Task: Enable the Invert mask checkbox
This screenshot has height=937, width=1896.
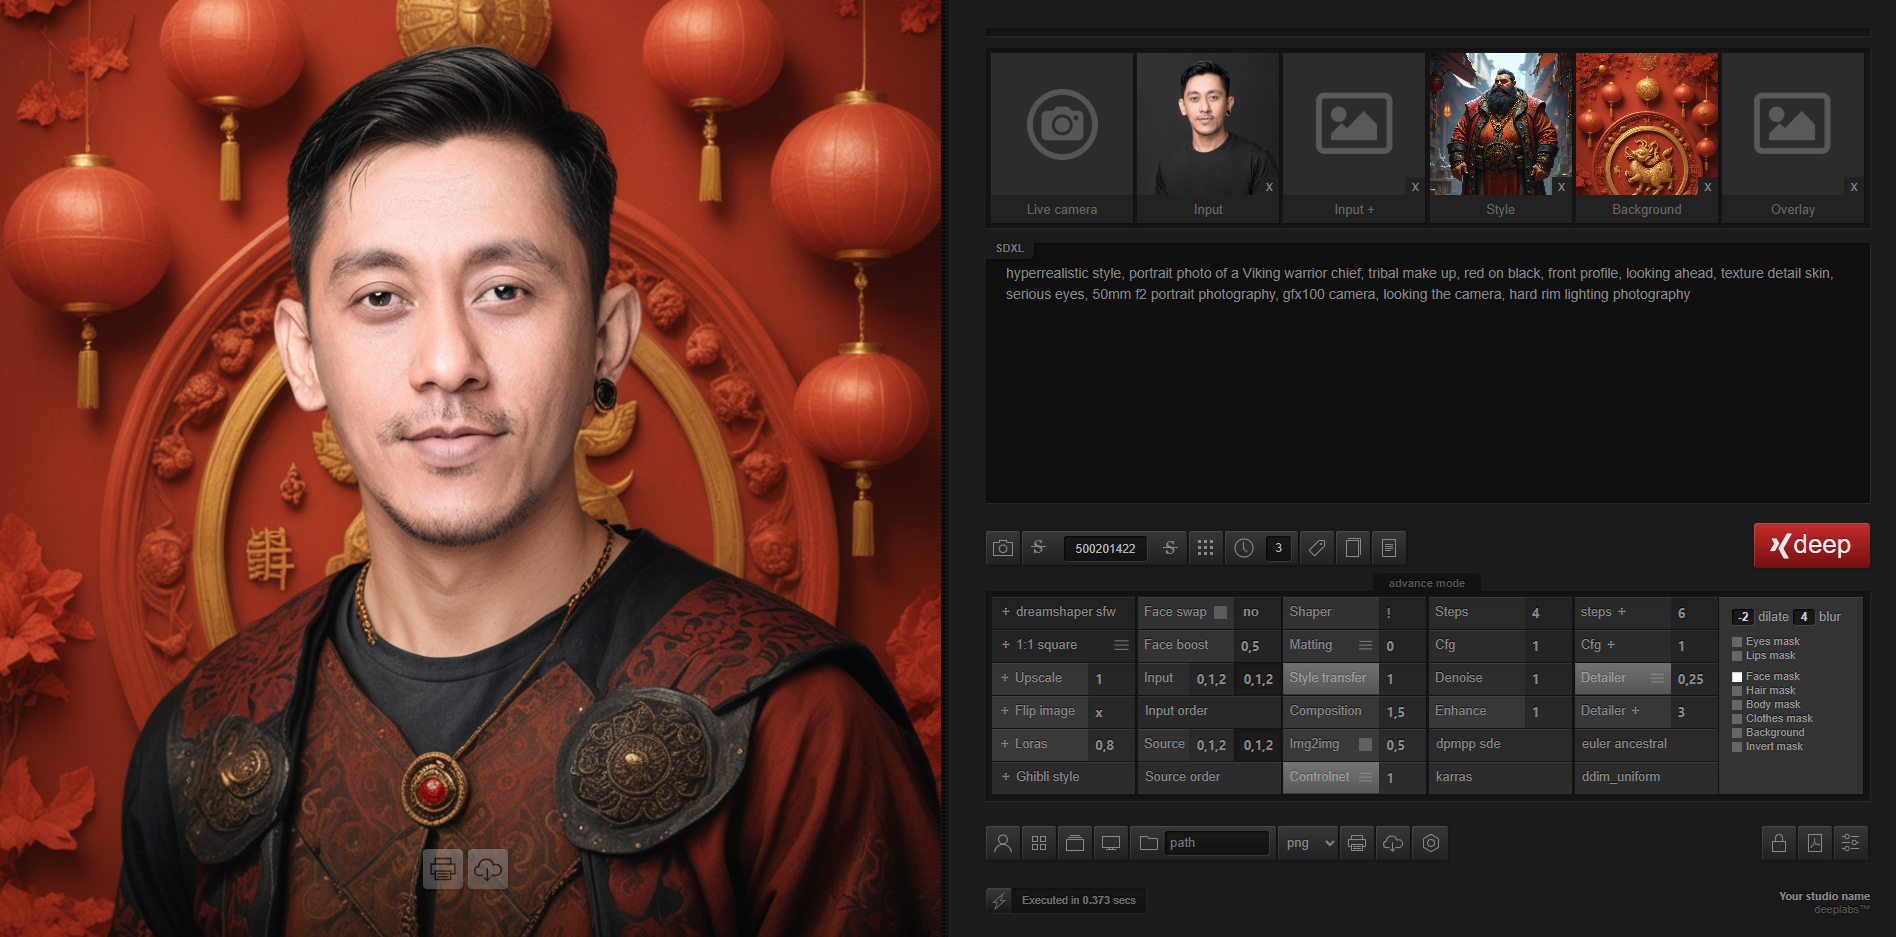Action: 1737,747
